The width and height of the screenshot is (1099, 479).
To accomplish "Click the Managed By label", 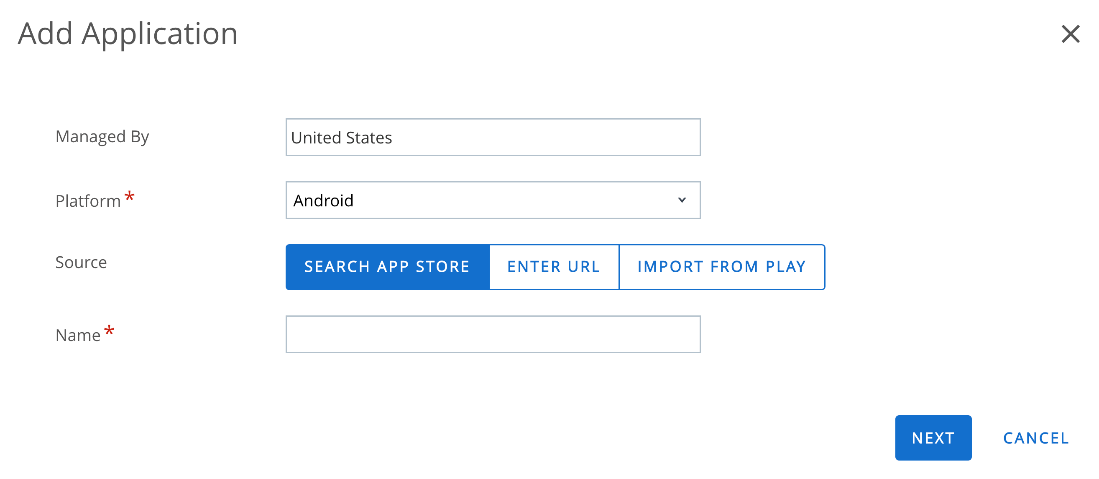I will click(102, 137).
